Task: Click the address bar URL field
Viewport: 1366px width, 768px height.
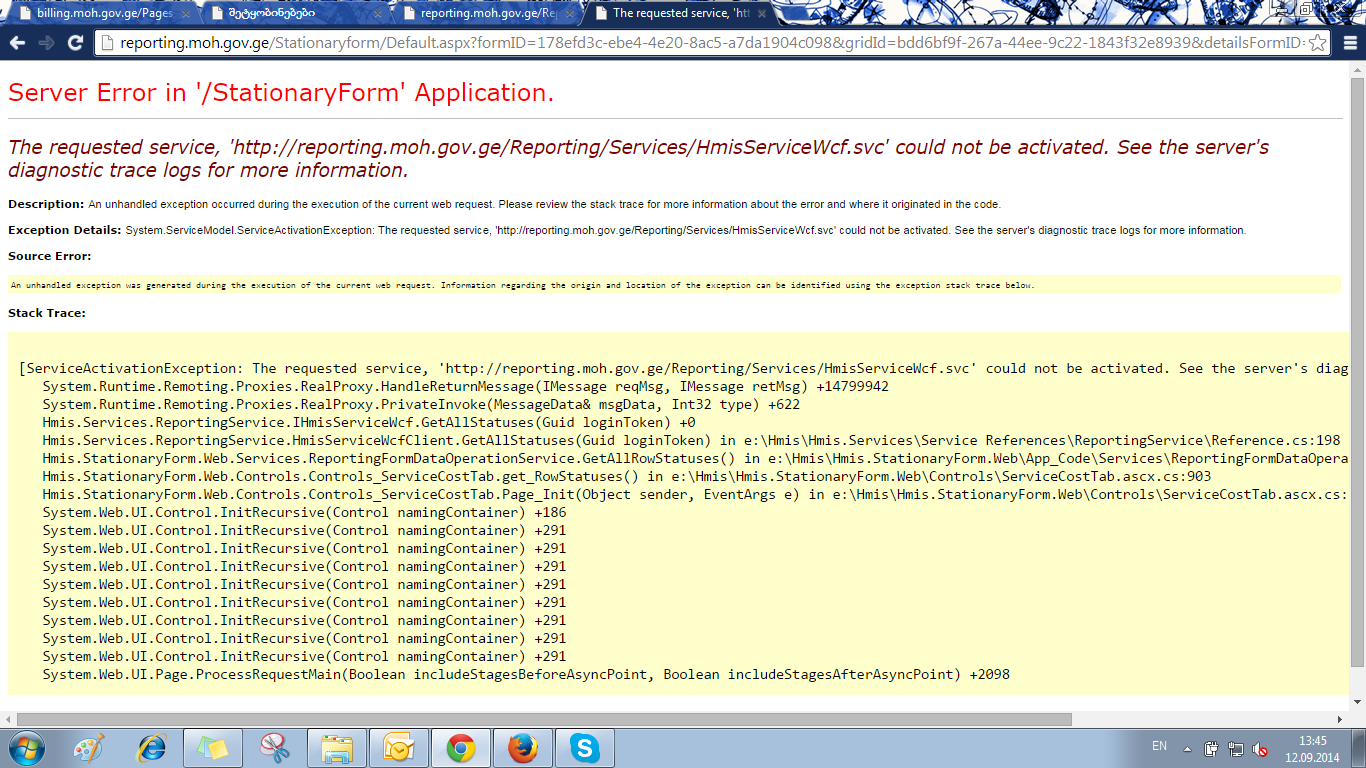Action: click(x=700, y=43)
